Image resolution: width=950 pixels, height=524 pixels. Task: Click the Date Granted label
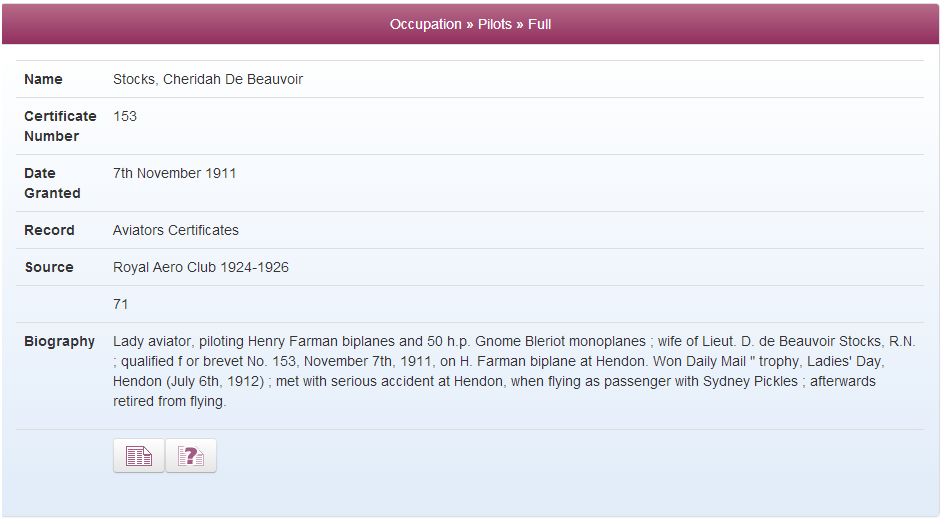(52, 183)
